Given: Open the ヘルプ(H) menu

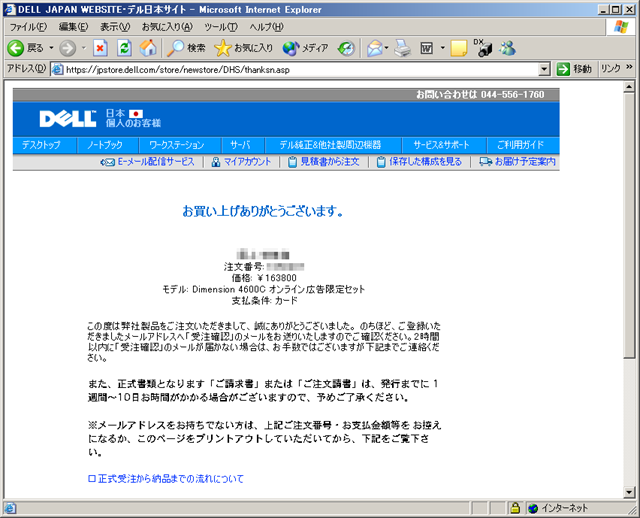Looking at the screenshot, I should pos(266,27).
